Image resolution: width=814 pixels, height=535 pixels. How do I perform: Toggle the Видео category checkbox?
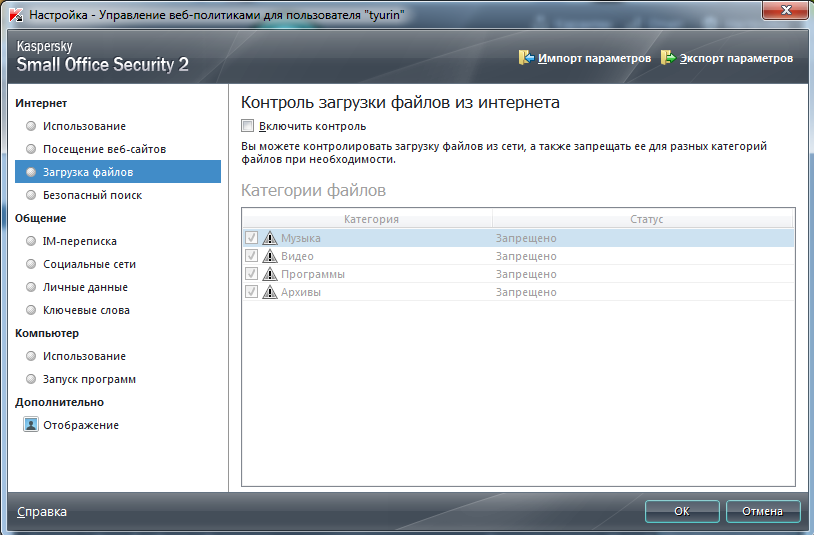click(251, 256)
